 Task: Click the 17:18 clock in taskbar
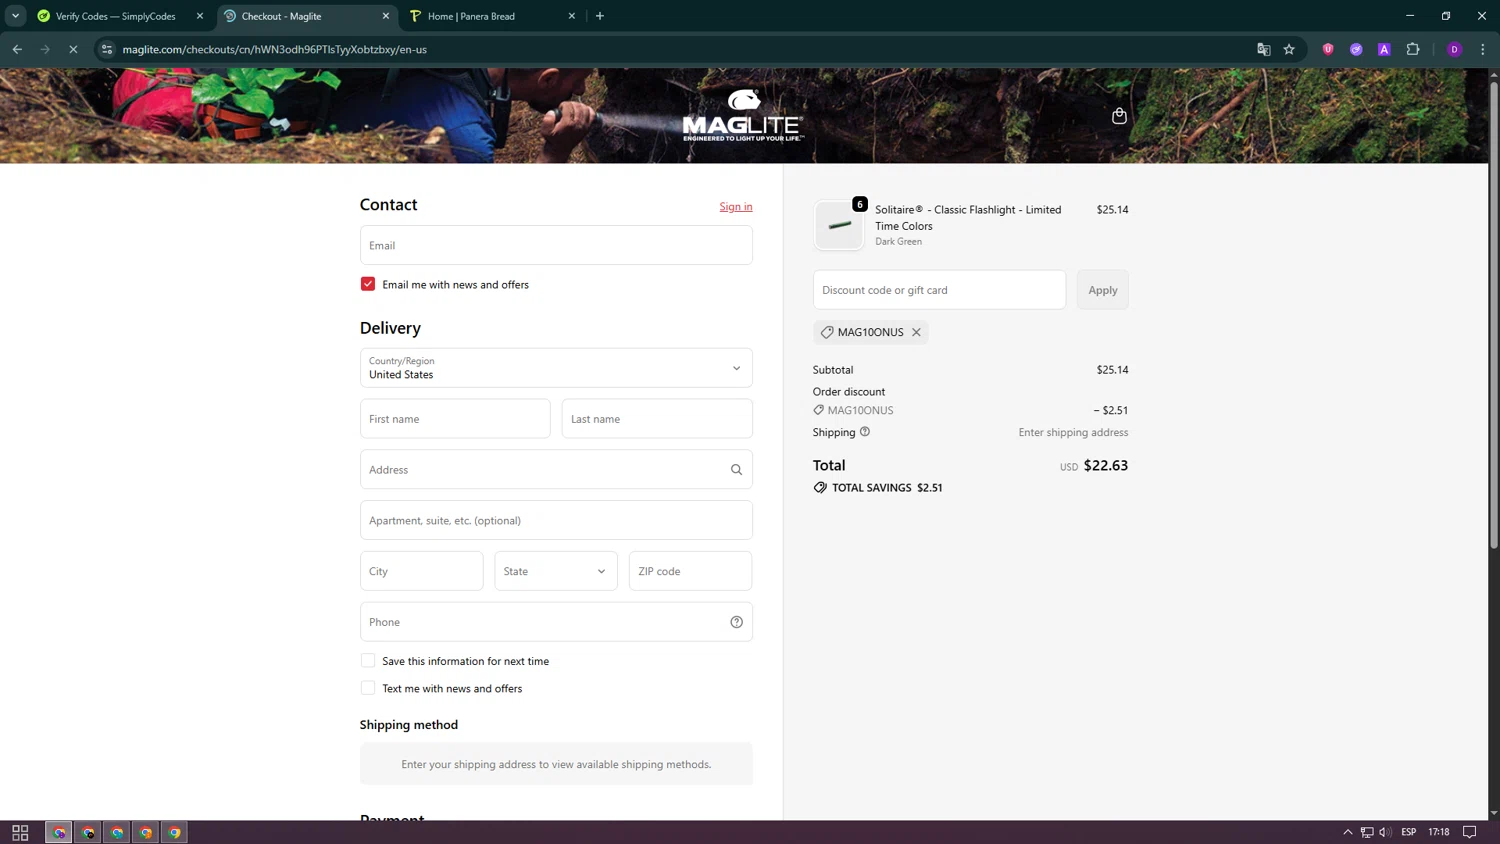pyautogui.click(x=1439, y=832)
